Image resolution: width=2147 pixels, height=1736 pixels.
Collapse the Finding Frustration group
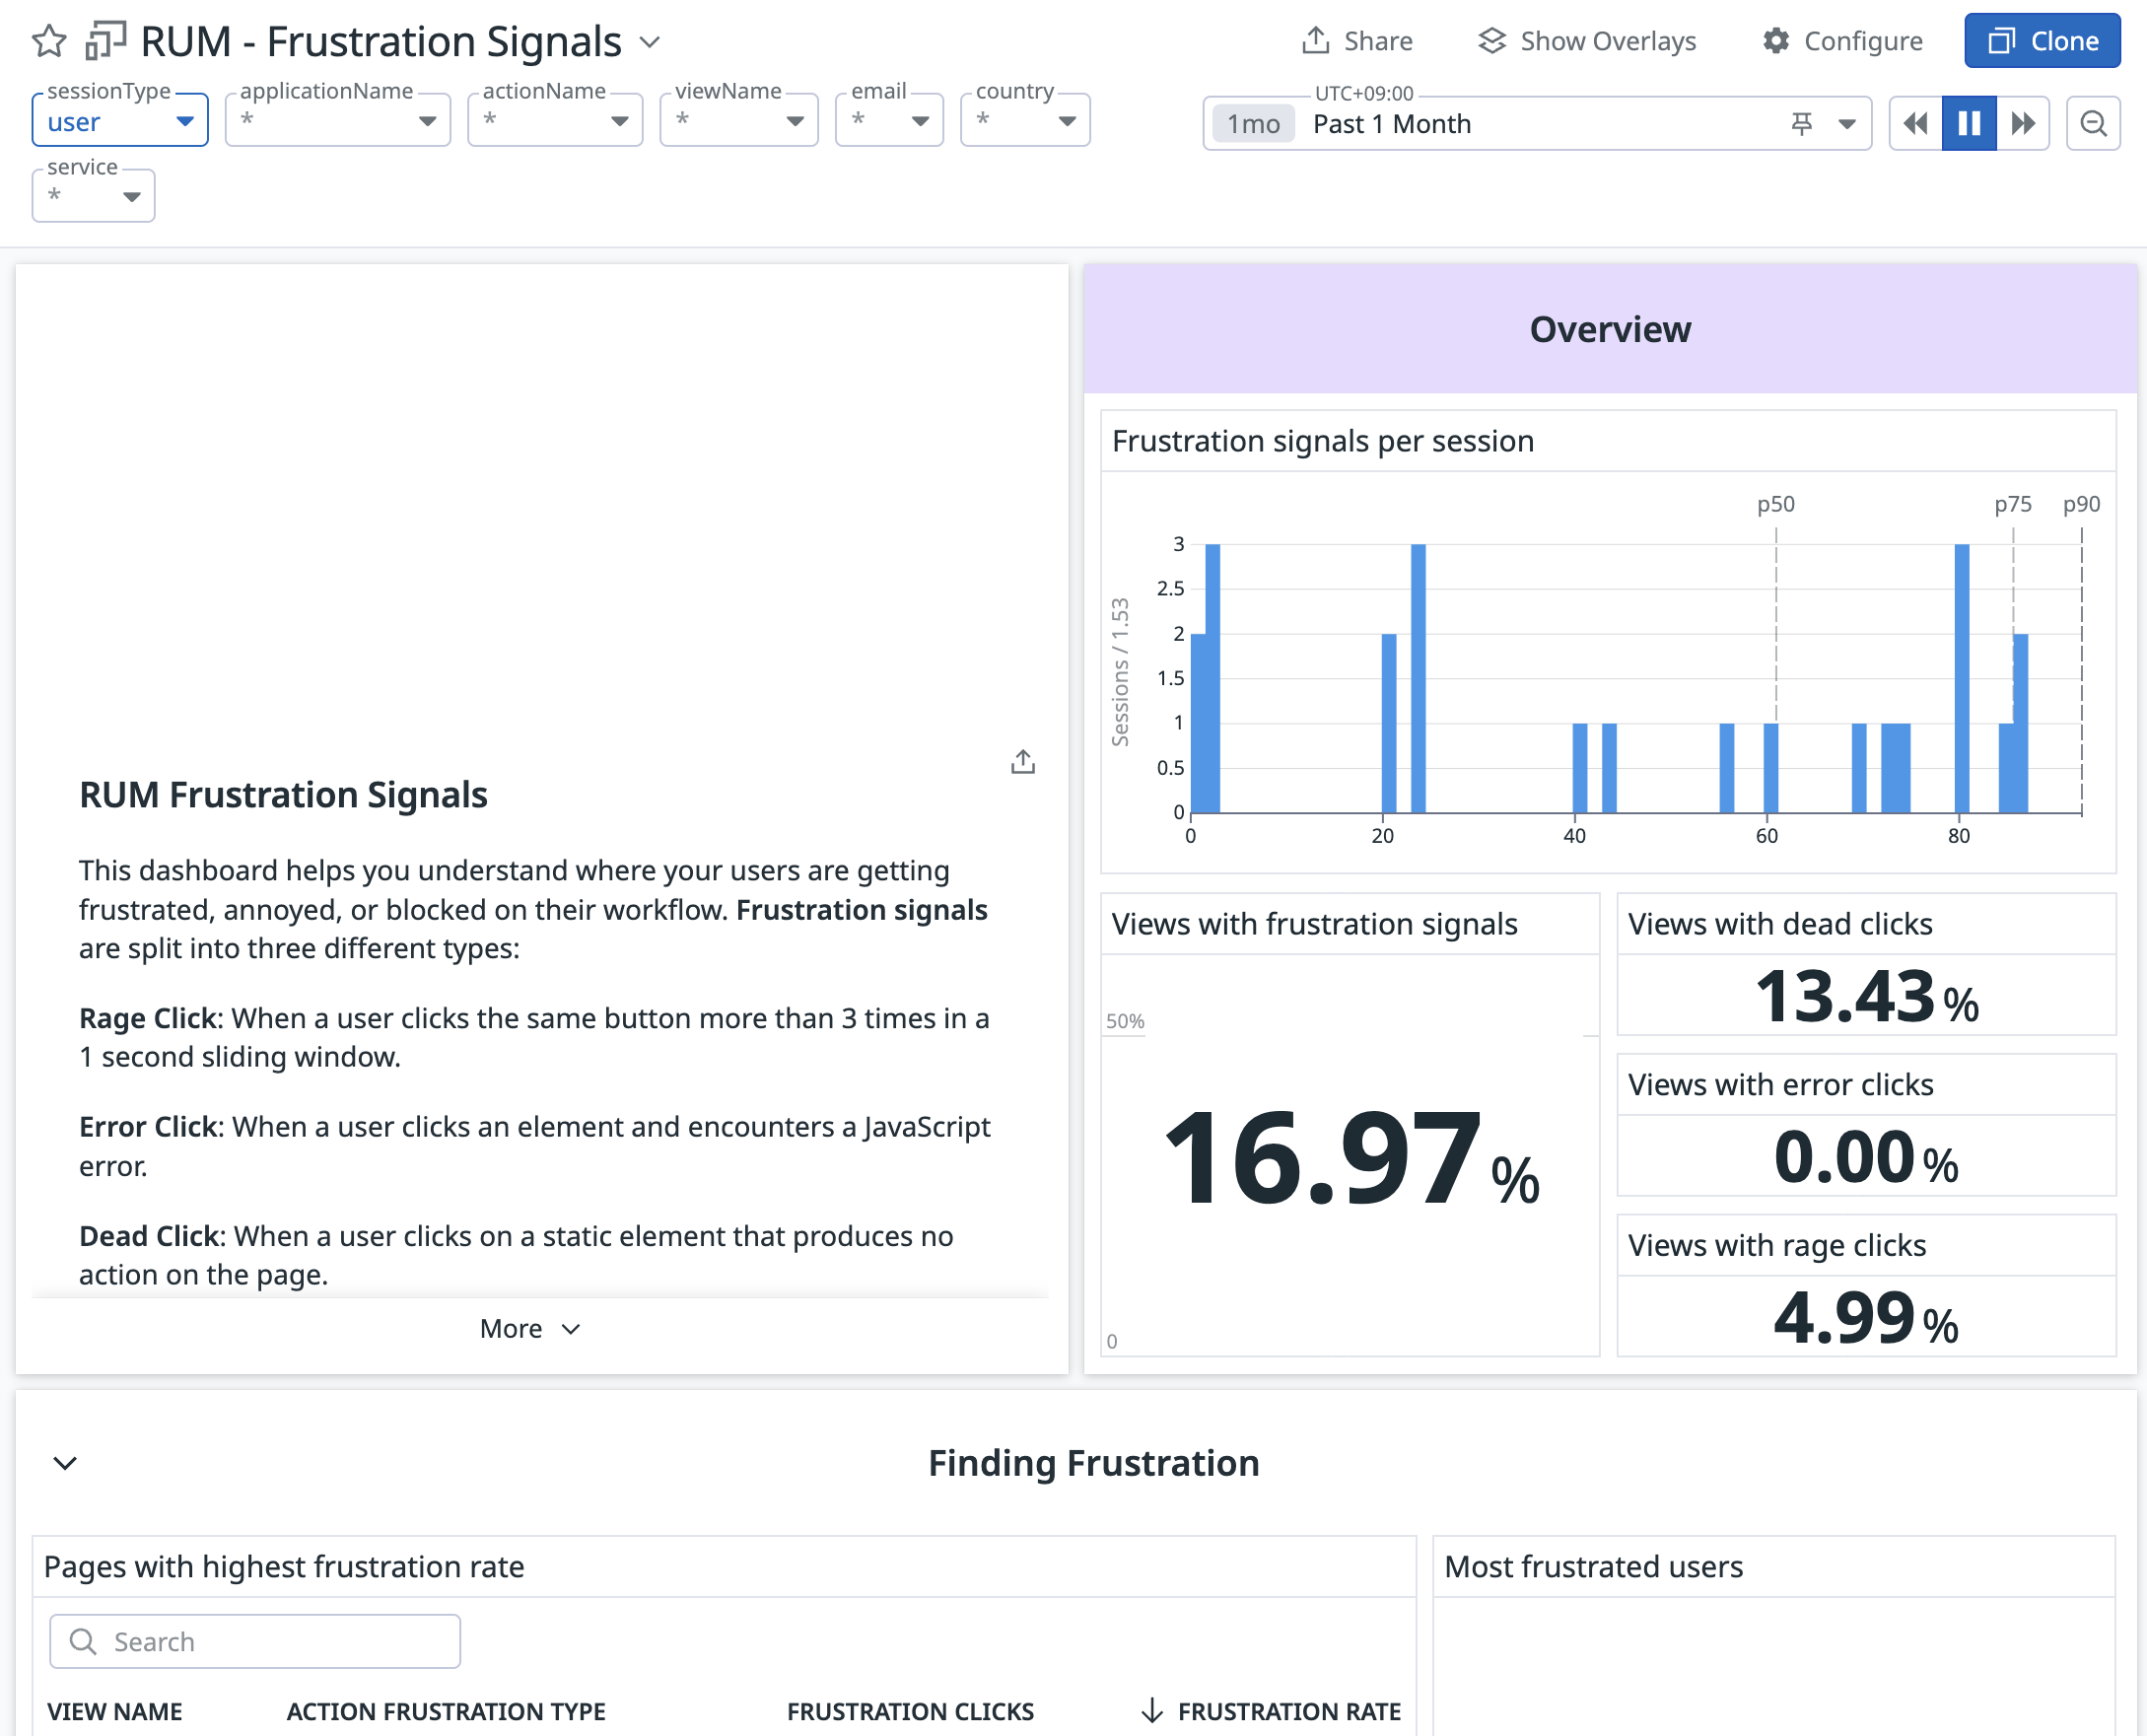click(x=65, y=1464)
